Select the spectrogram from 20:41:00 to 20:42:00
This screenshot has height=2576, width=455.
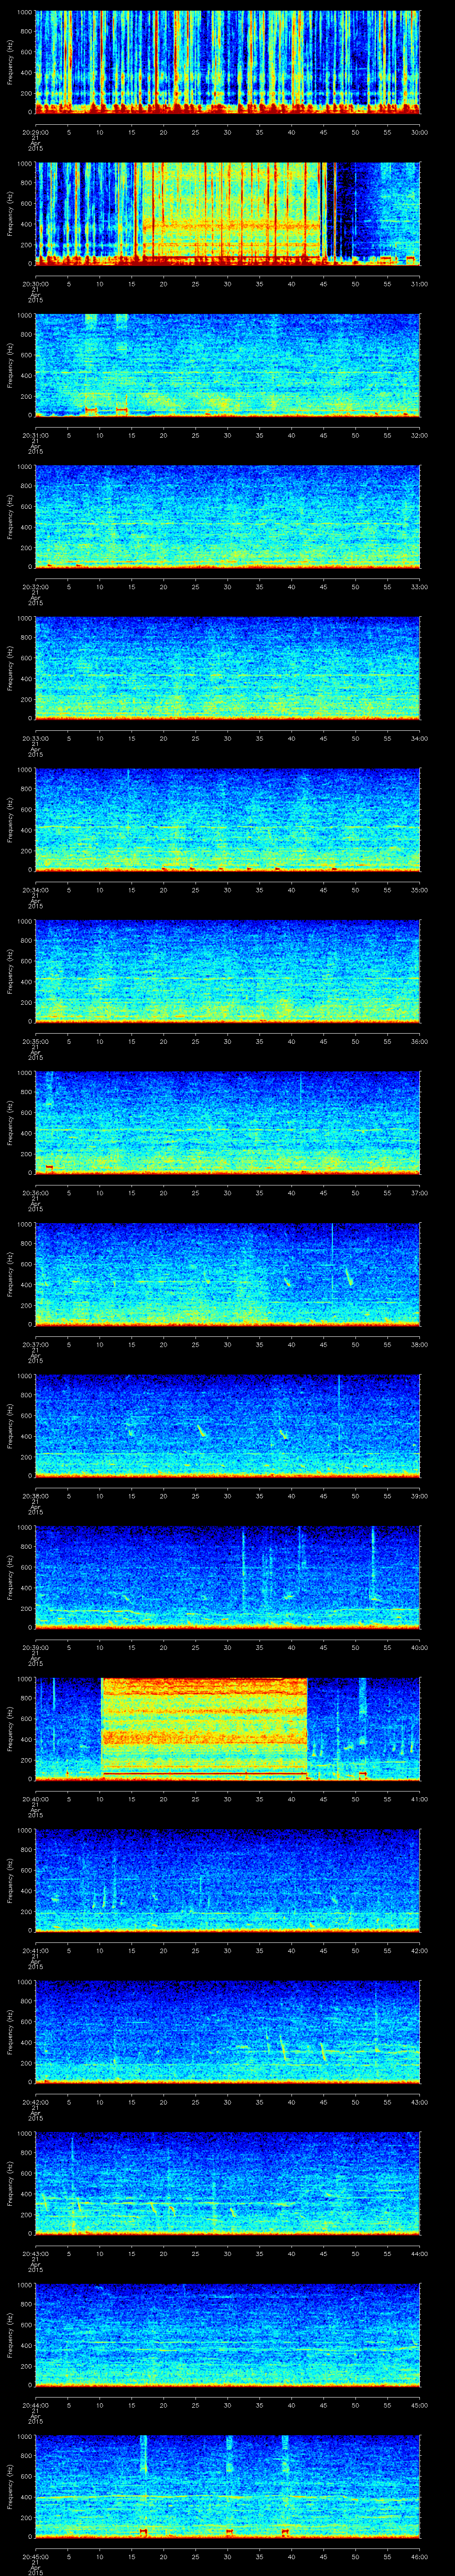point(227,1879)
